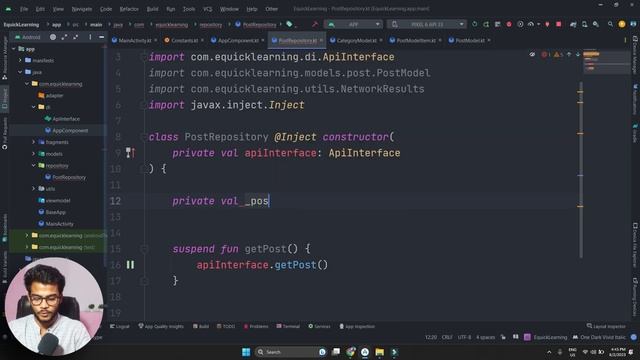Toggle Resource Manager on left stripe

(x=4, y=58)
